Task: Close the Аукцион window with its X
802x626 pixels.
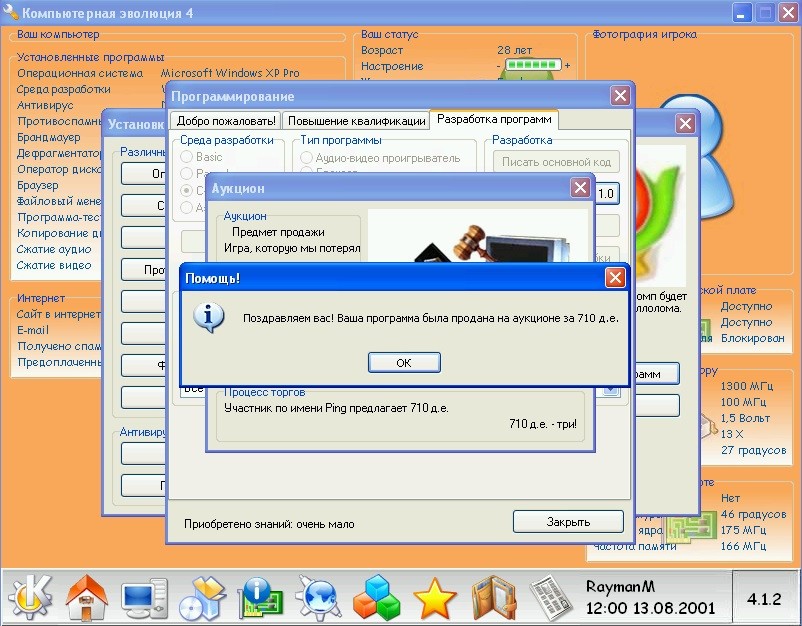Action: click(580, 188)
